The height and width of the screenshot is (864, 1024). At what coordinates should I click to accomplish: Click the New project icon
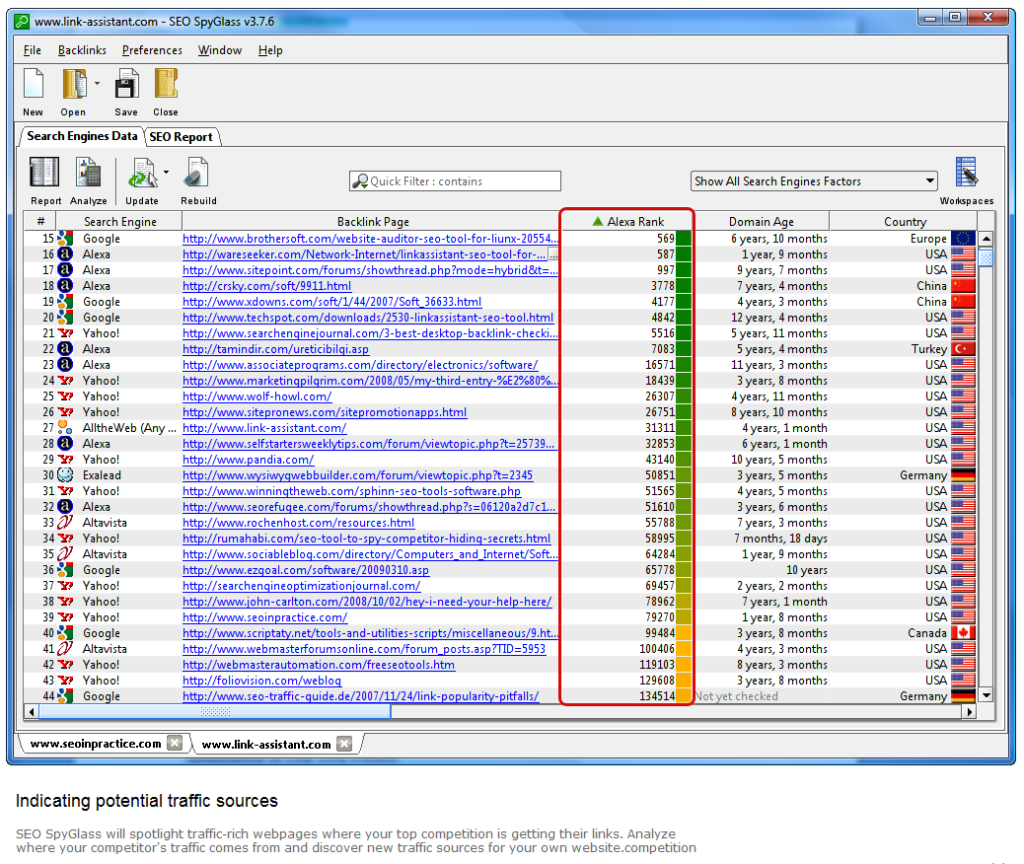[33, 84]
